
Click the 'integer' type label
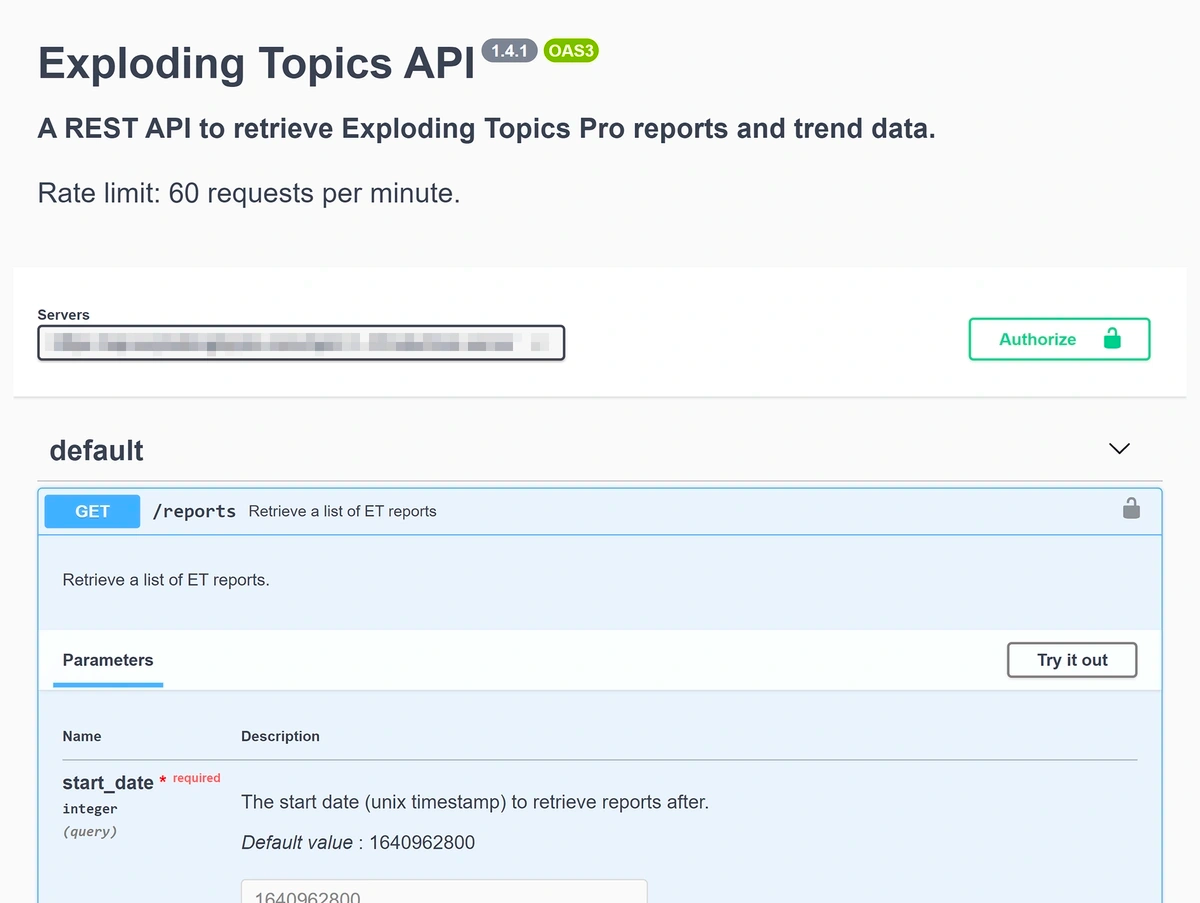(90, 809)
